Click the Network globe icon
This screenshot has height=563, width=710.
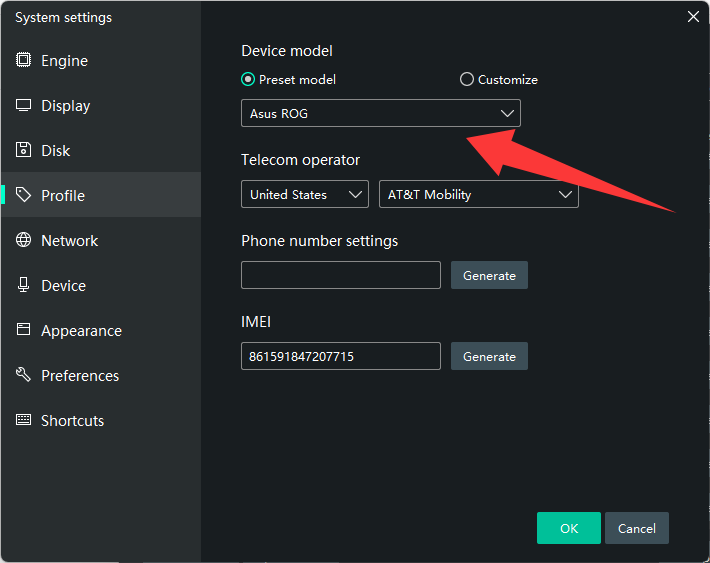[x=23, y=240]
